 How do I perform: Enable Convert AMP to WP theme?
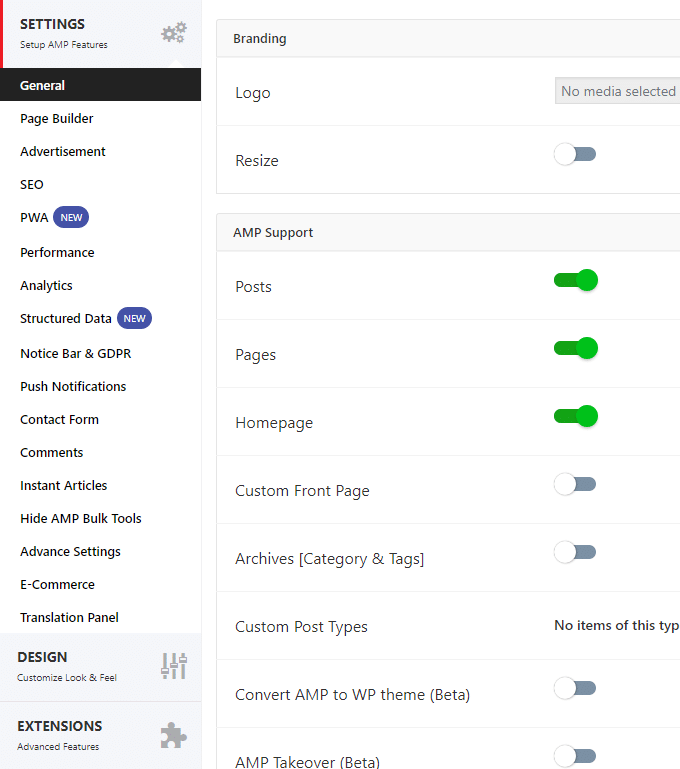575,688
